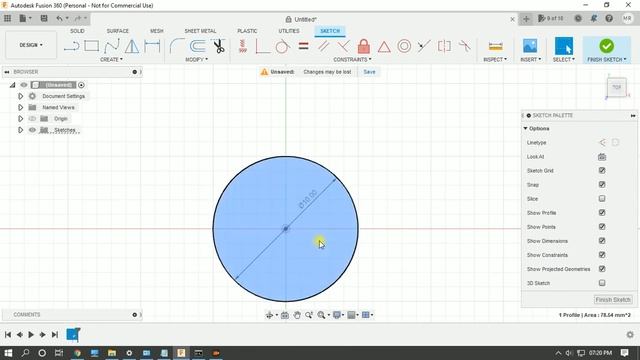Toggle the Show Constraints checkbox

click(602, 255)
